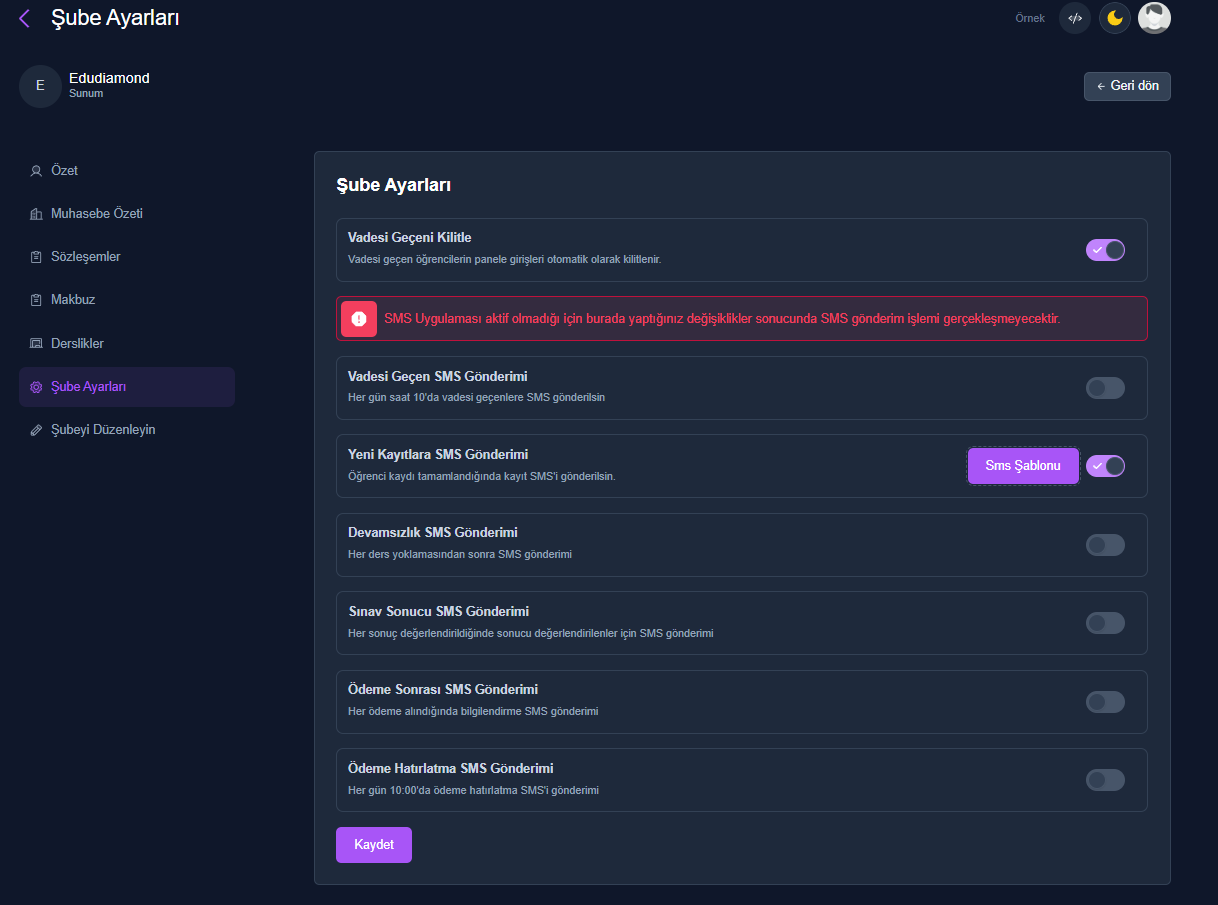Turn on Ödeme Sonrası SMS Gönderimi toggle

click(1105, 702)
